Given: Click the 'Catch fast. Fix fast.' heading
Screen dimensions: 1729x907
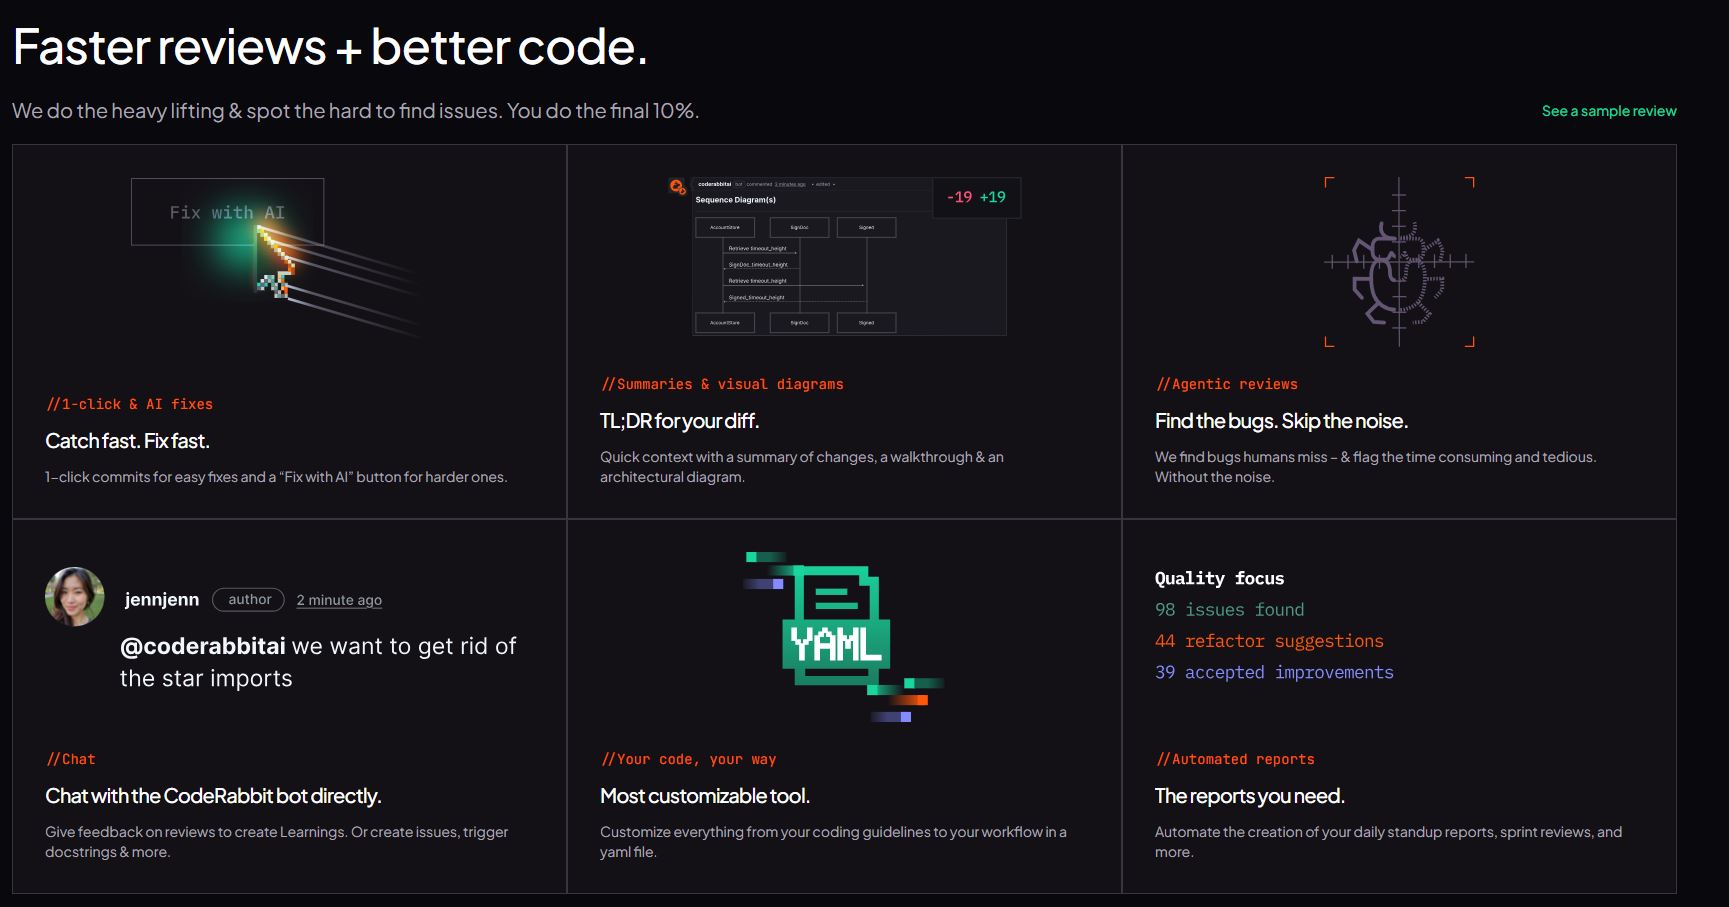Looking at the screenshot, I should tap(127, 441).
